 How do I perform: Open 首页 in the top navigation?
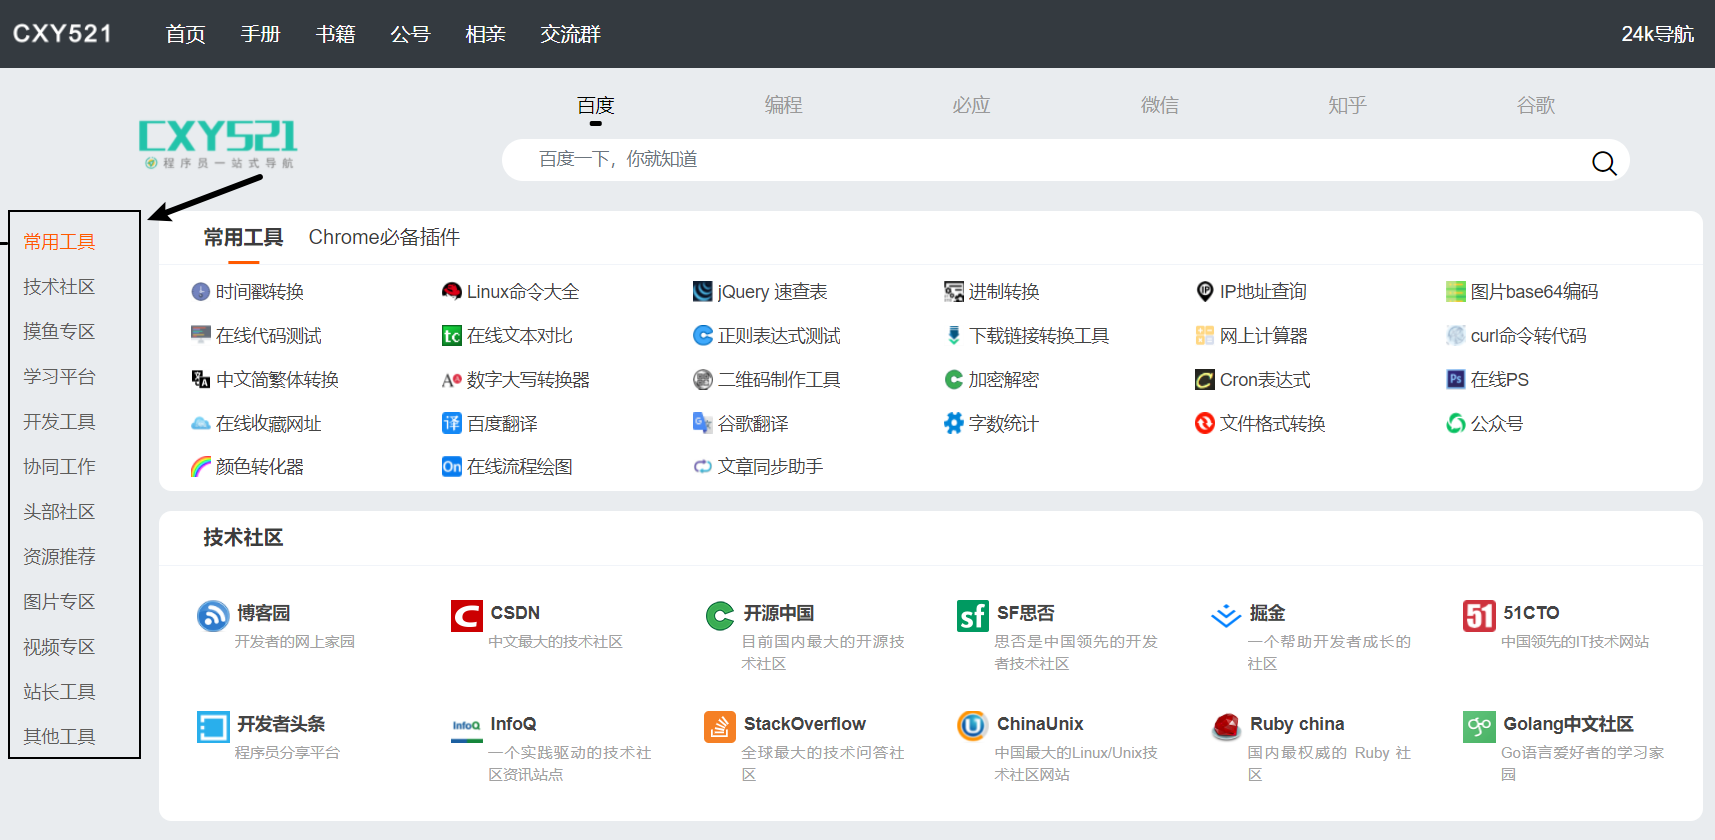(x=185, y=34)
